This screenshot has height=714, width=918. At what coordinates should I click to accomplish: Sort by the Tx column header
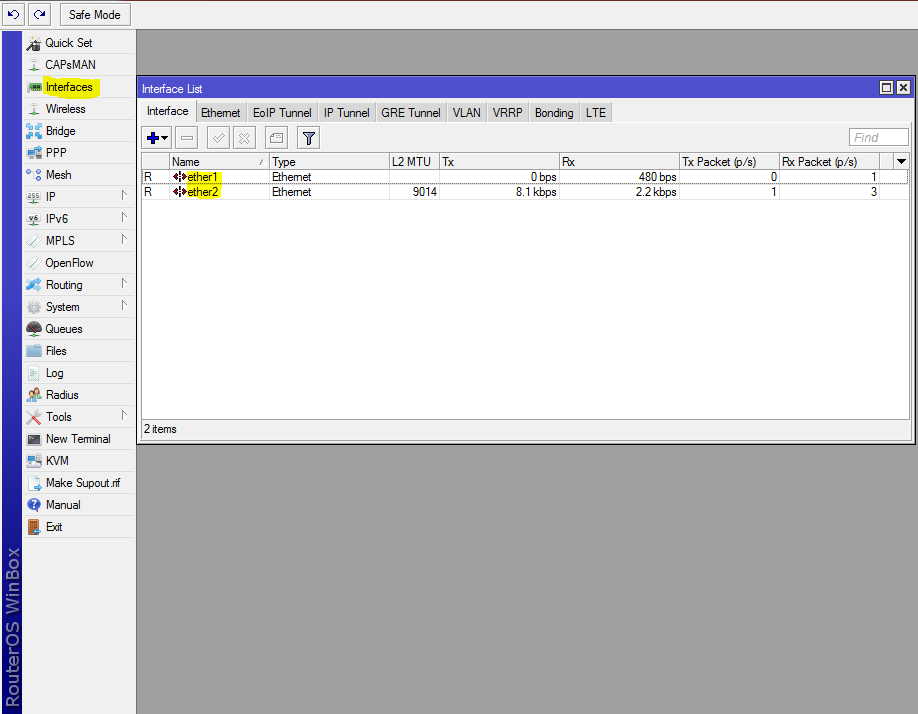pos(499,162)
